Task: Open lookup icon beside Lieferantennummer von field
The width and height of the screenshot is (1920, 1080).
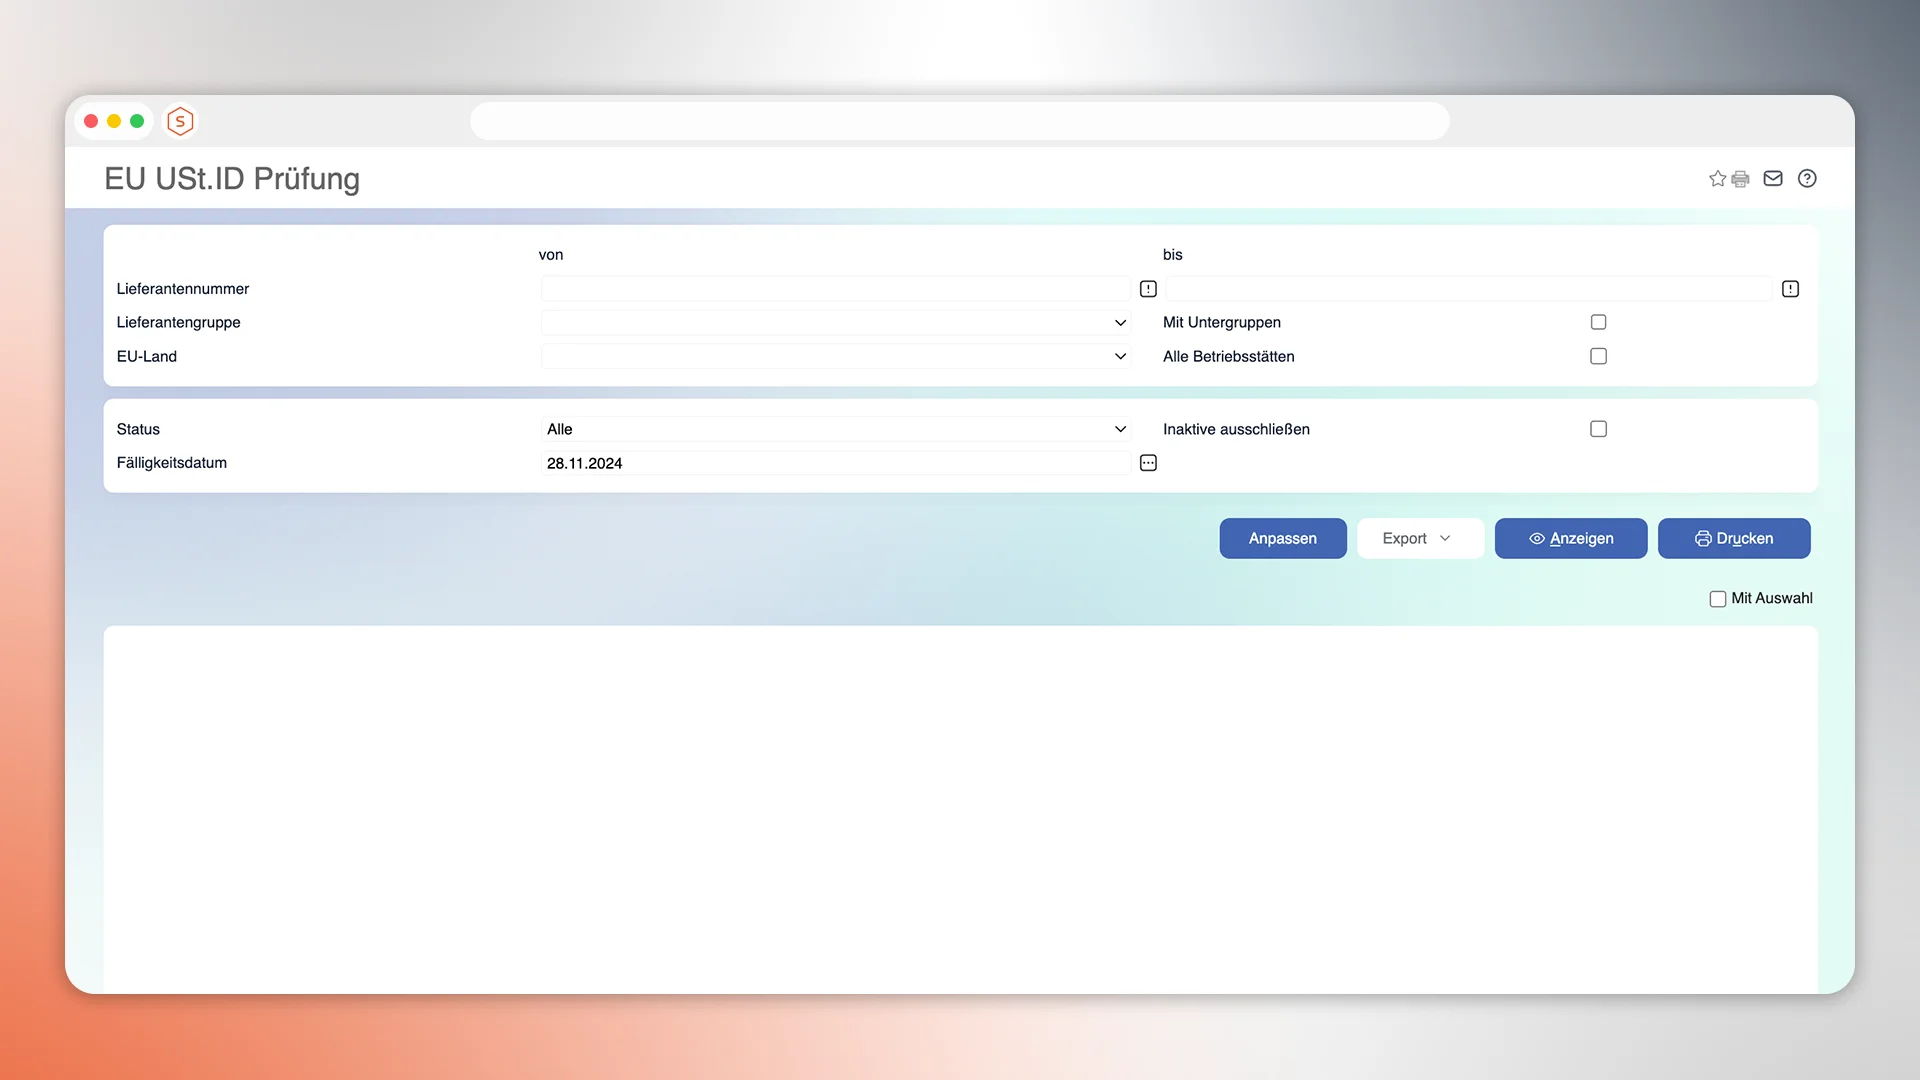Action: pyautogui.click(x=1148, y=289)
